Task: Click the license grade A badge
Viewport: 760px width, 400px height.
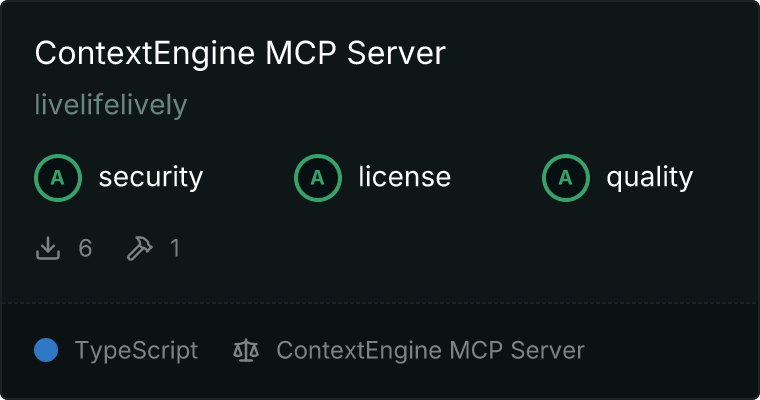Action: pos(317,178)
